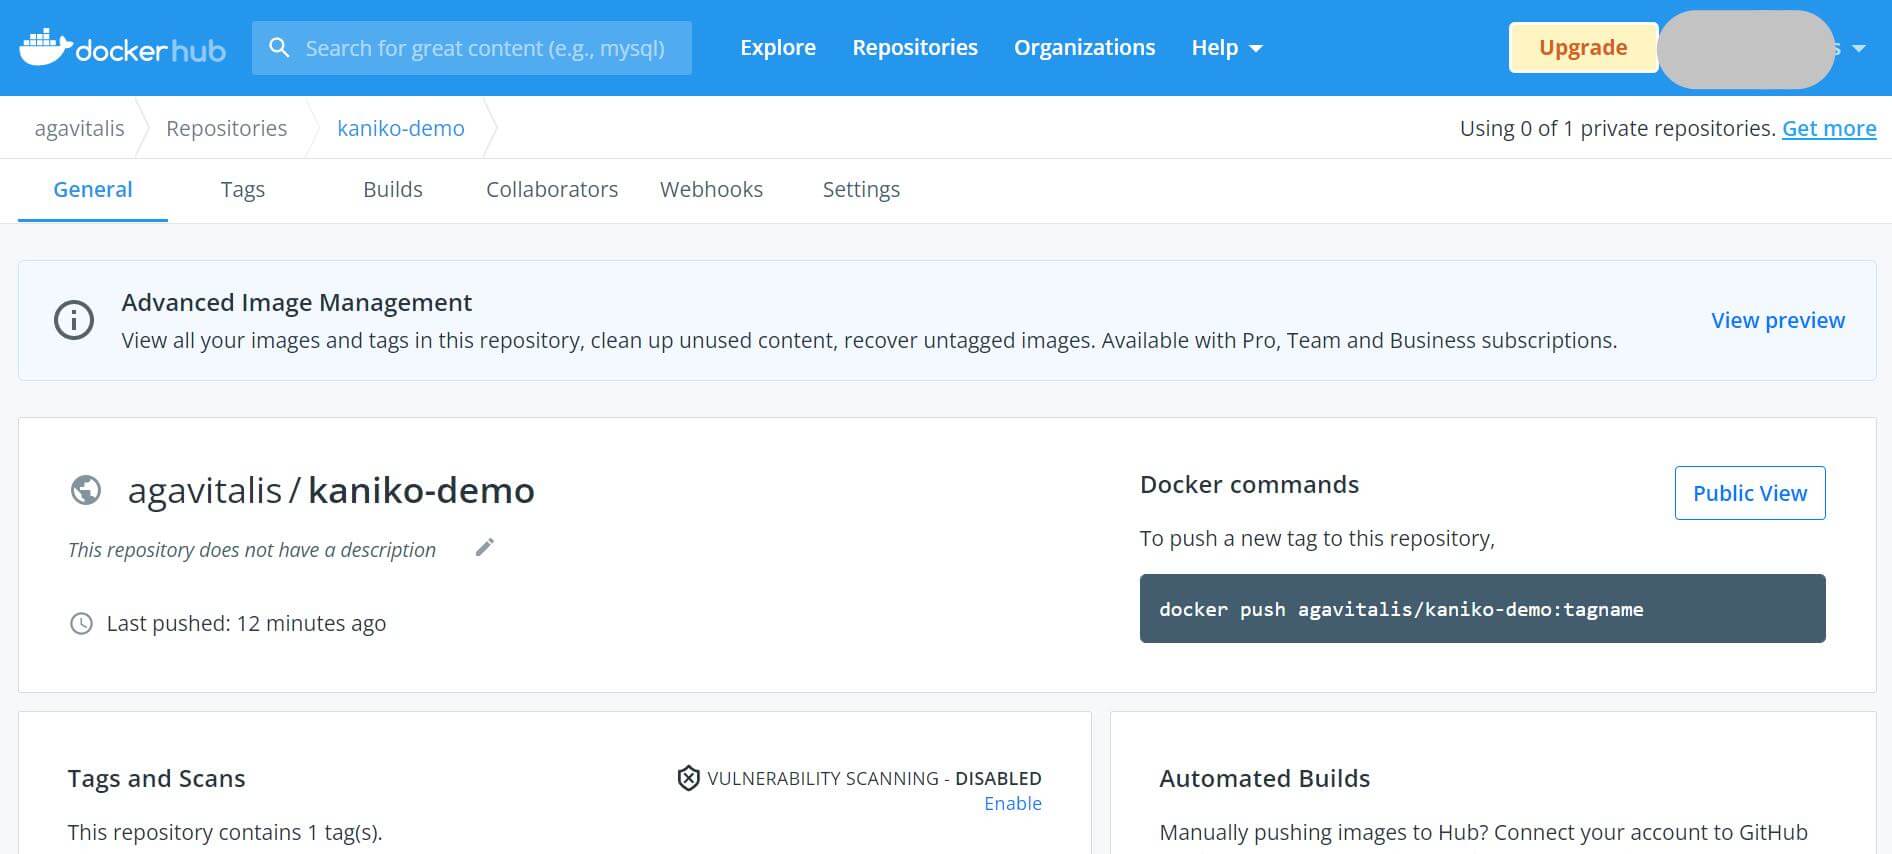The height and width of the screenshot is (854, 1892).
Task: Go to Repositories in top navigation
Action: click(x=915, y=48)
